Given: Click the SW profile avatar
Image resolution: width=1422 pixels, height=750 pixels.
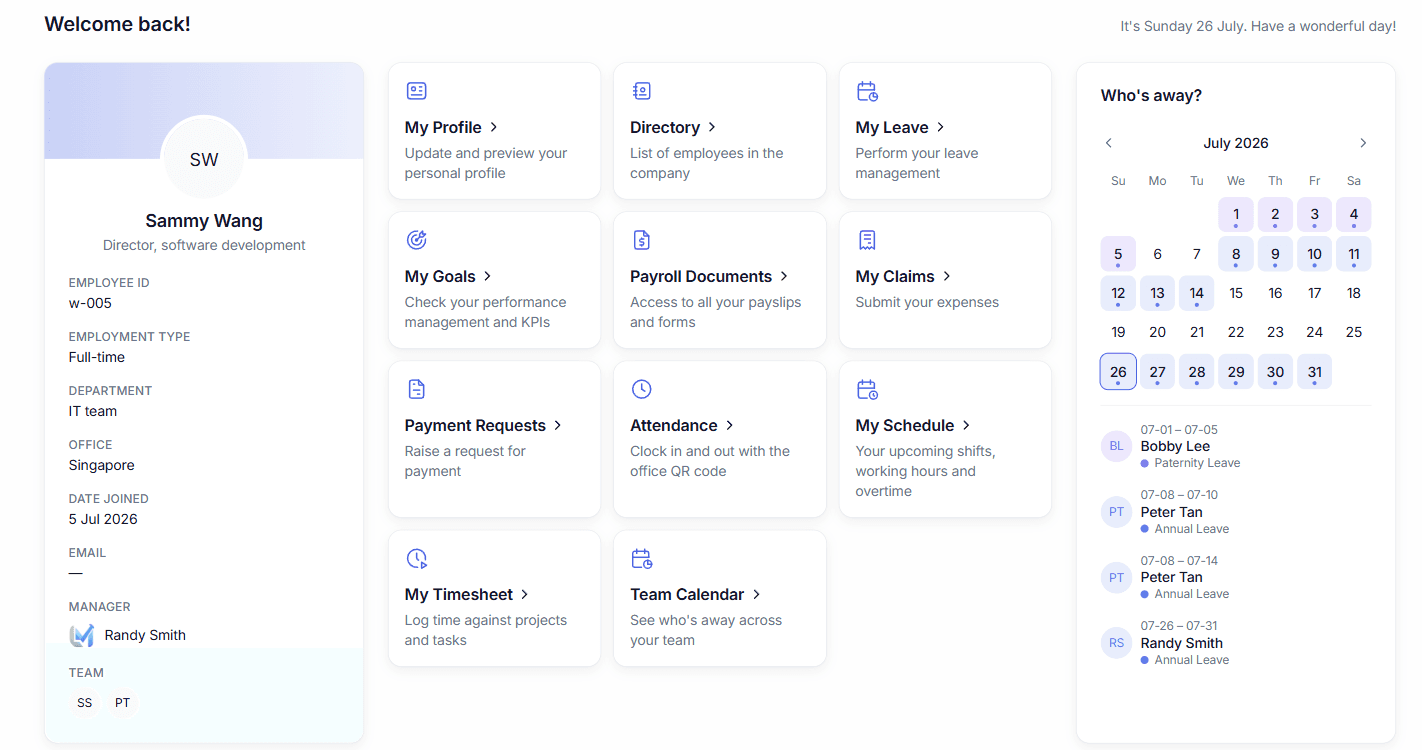Looking at the screenshot, I should click(204, 159).
